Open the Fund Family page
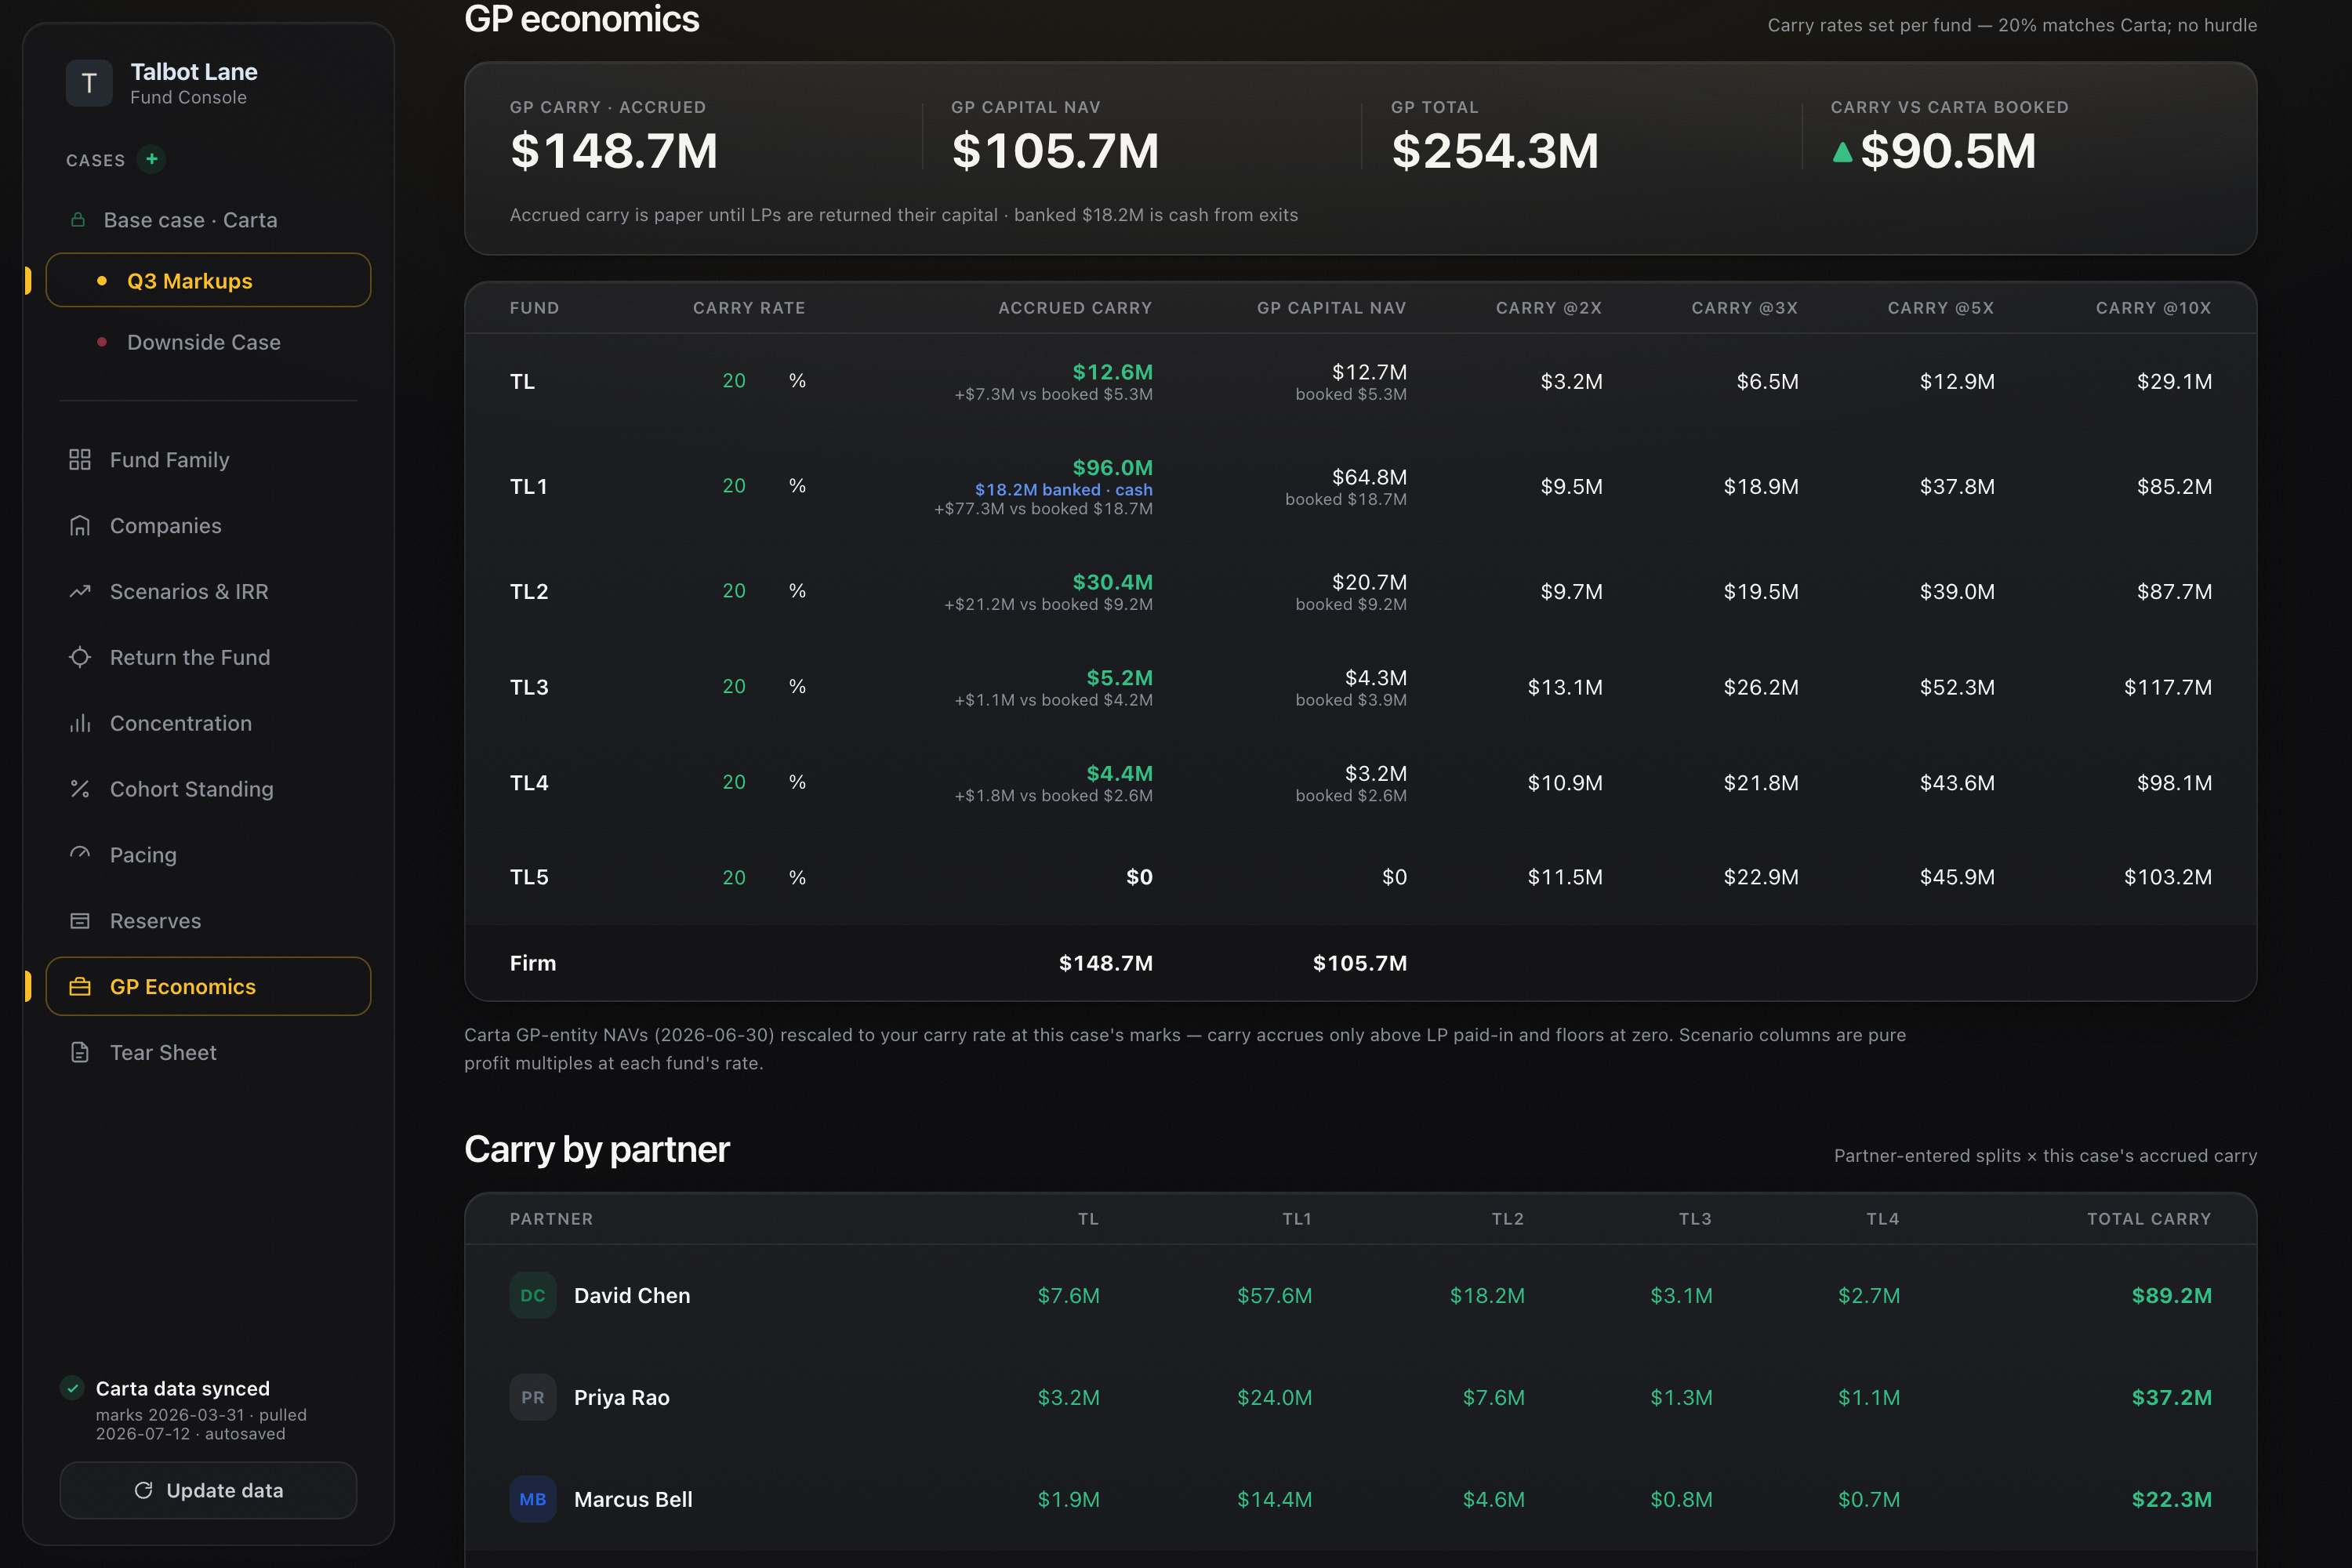Screen dimensions: 2352x1568 pos(208,459)
